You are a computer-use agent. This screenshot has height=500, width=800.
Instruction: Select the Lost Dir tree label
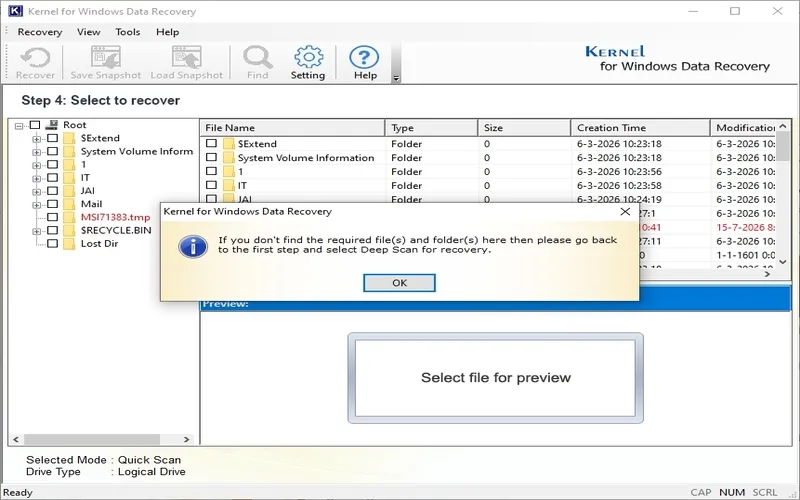click(99, 244)
